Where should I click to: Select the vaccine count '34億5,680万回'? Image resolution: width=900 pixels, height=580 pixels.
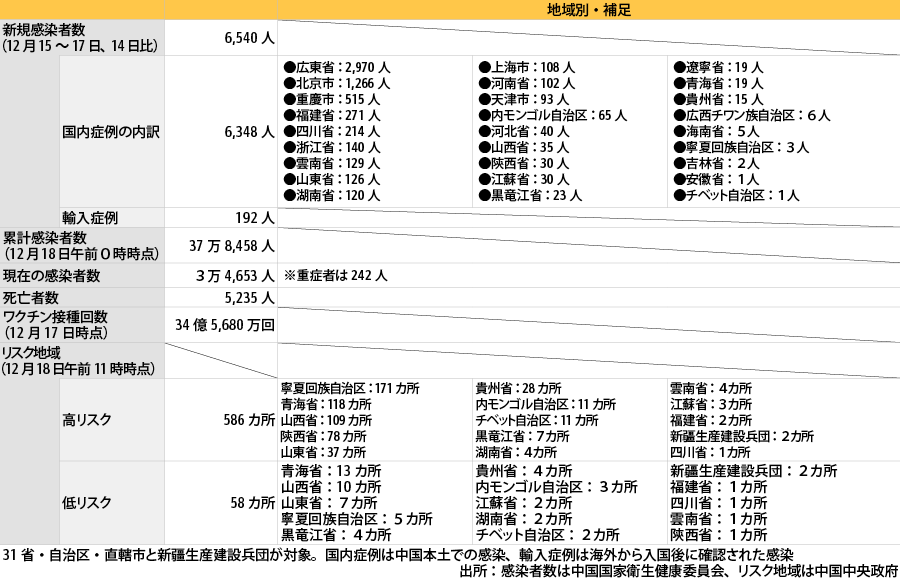click(x=225, y=325)
